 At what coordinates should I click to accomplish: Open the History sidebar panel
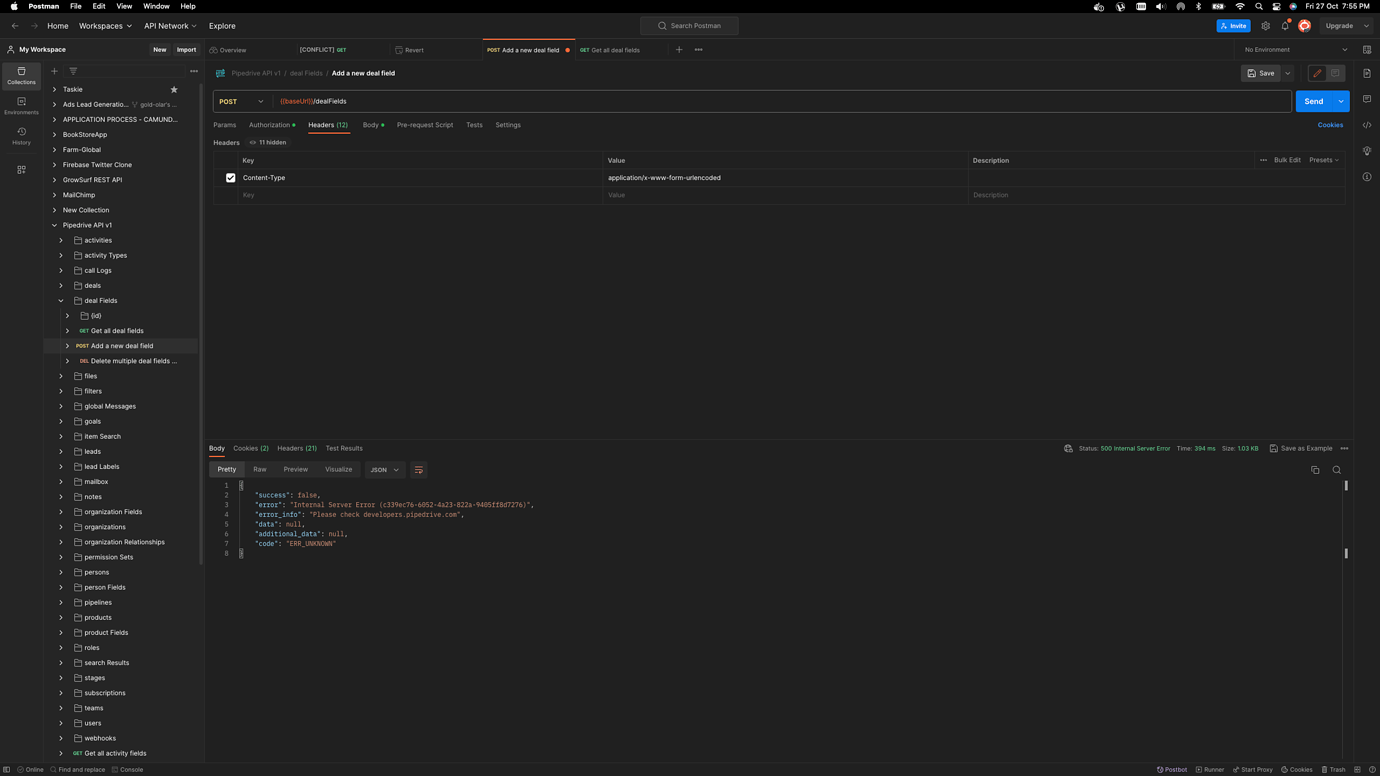[21, 136]
